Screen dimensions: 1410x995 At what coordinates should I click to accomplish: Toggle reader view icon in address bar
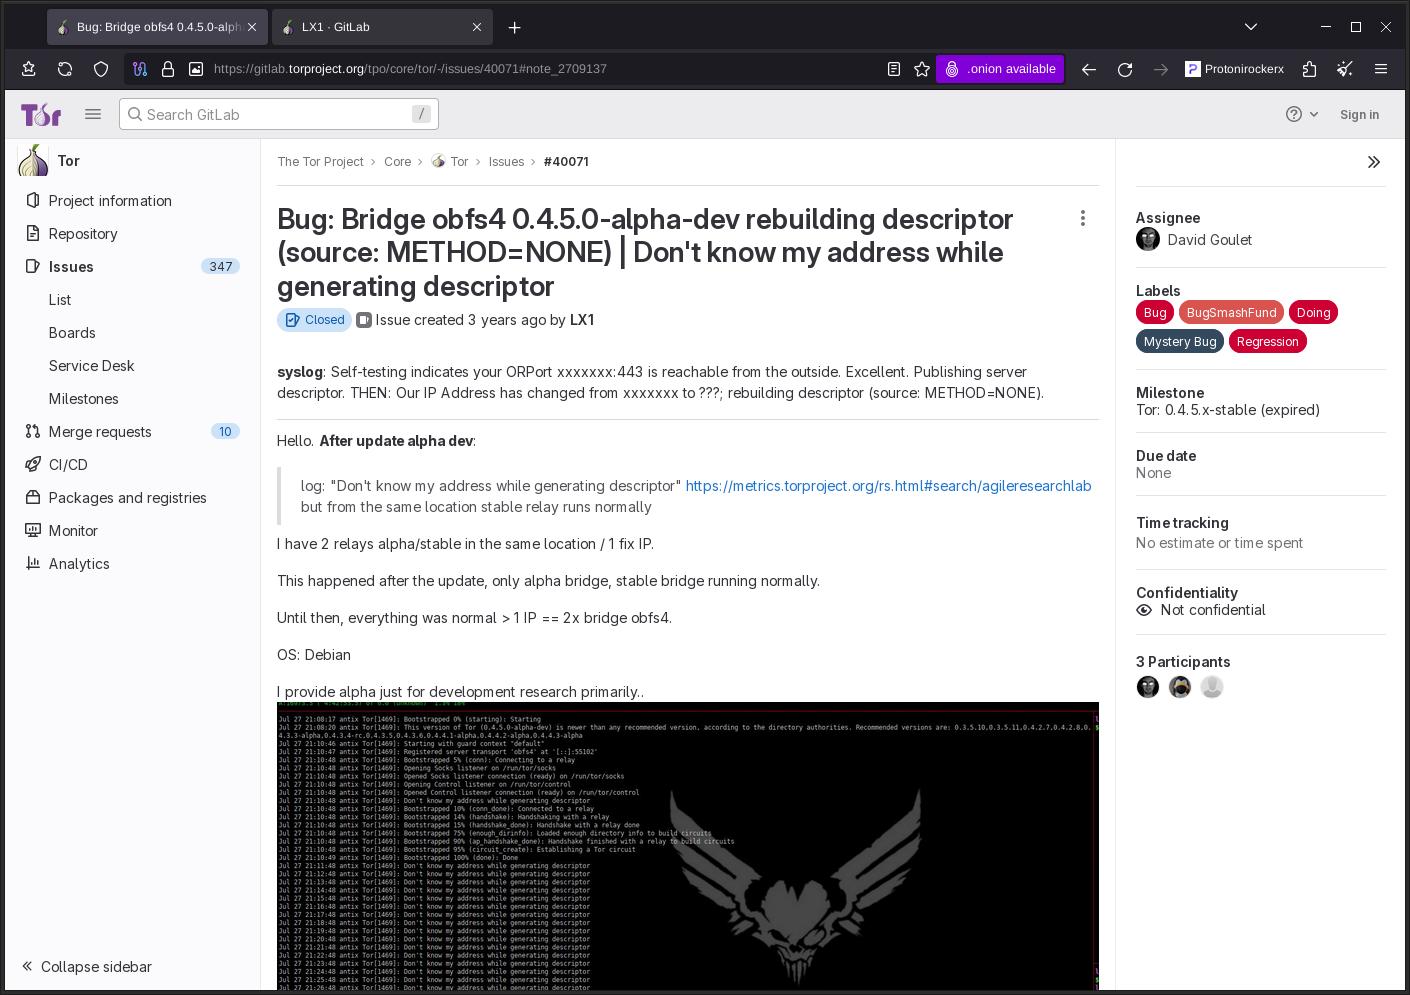tap(894, 69)
